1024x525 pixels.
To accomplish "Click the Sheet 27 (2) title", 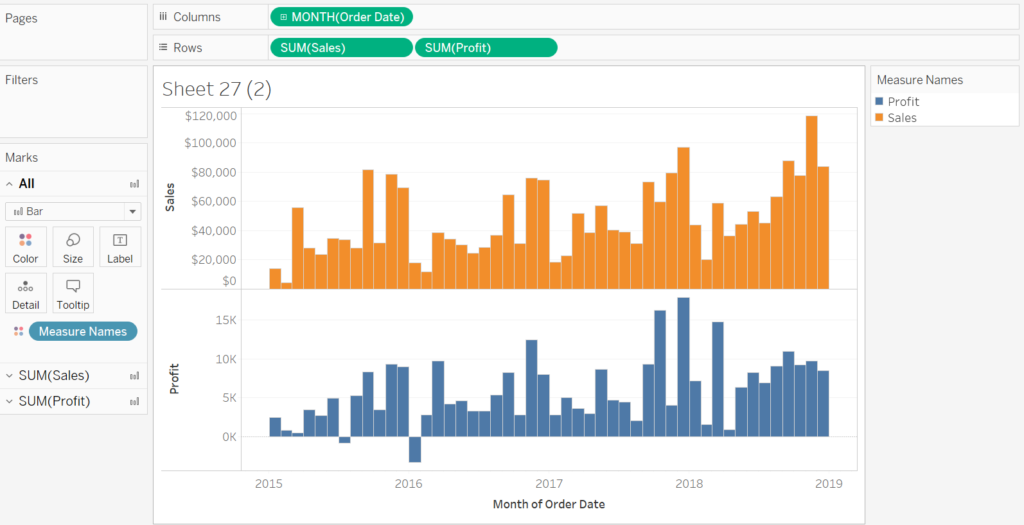I will tap(217, 90).
